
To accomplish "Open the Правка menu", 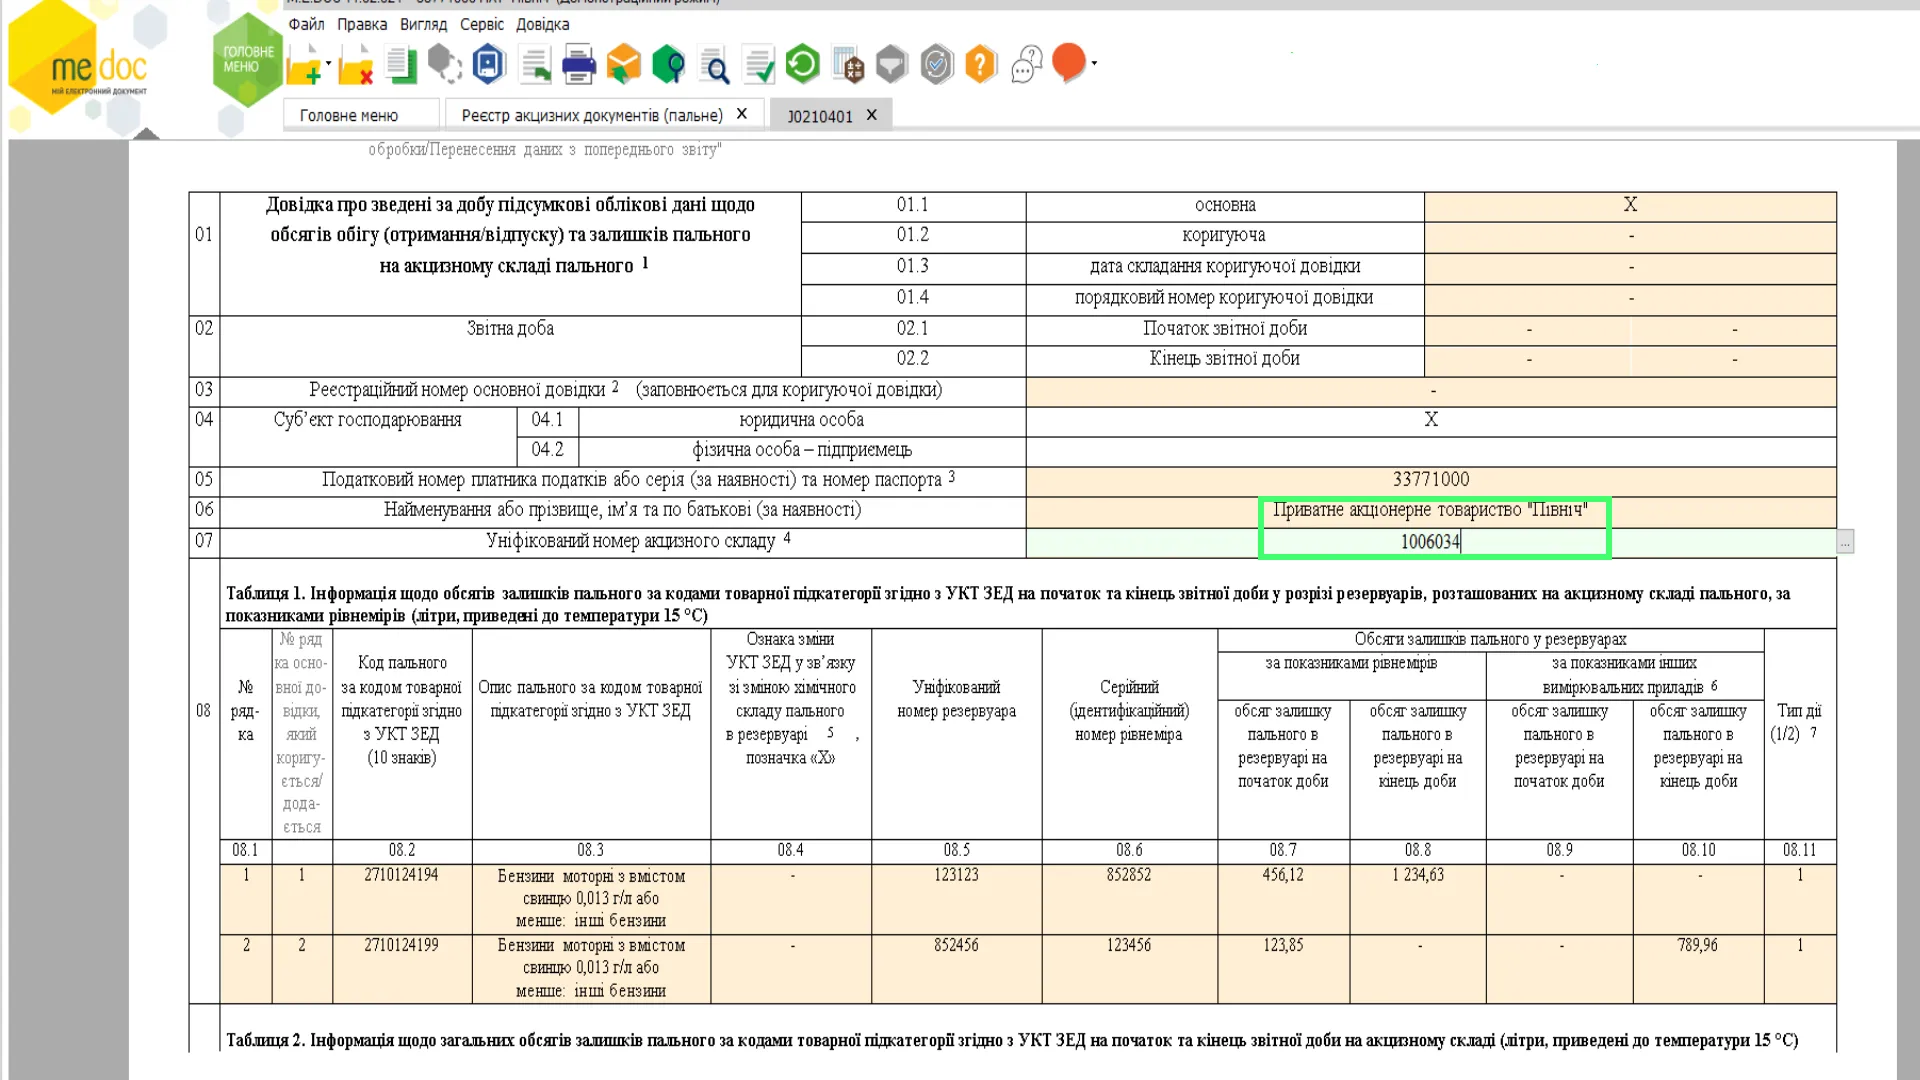I will (362, 24).
